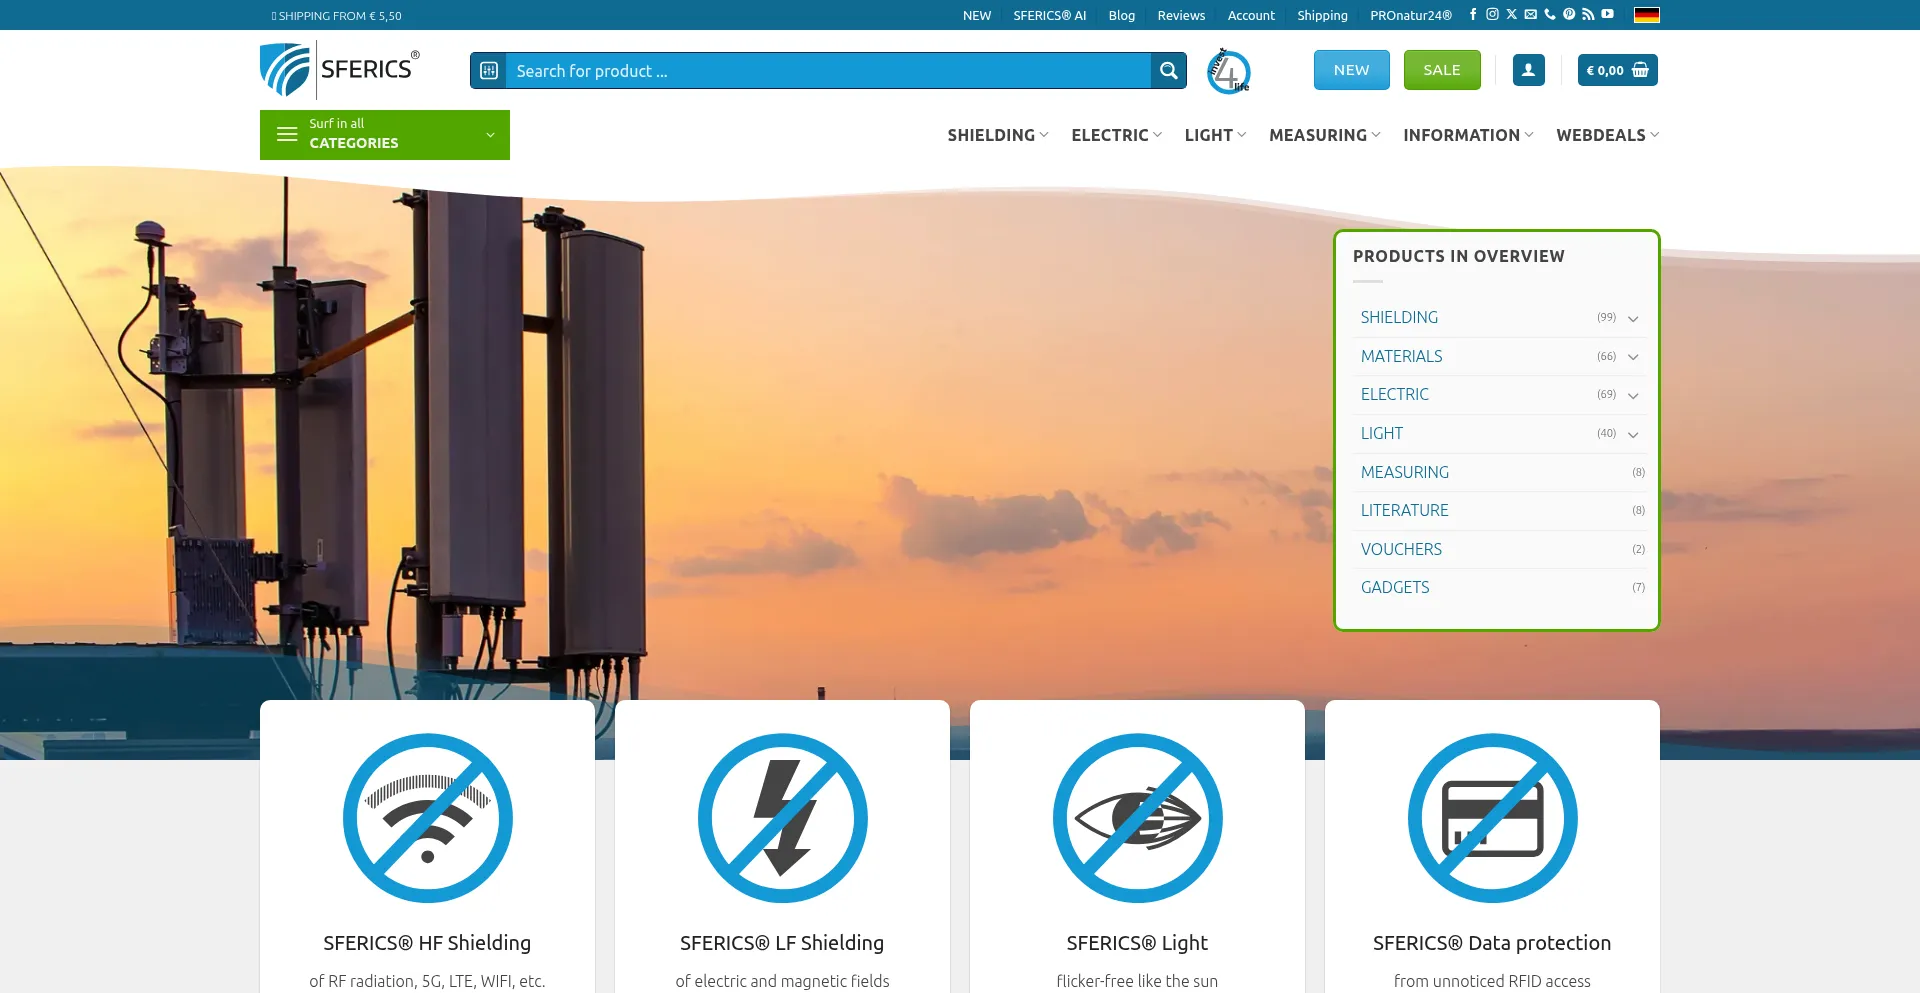Click the blue NEW button
The image size is (1920, 993).
[x=1351, y=70]
